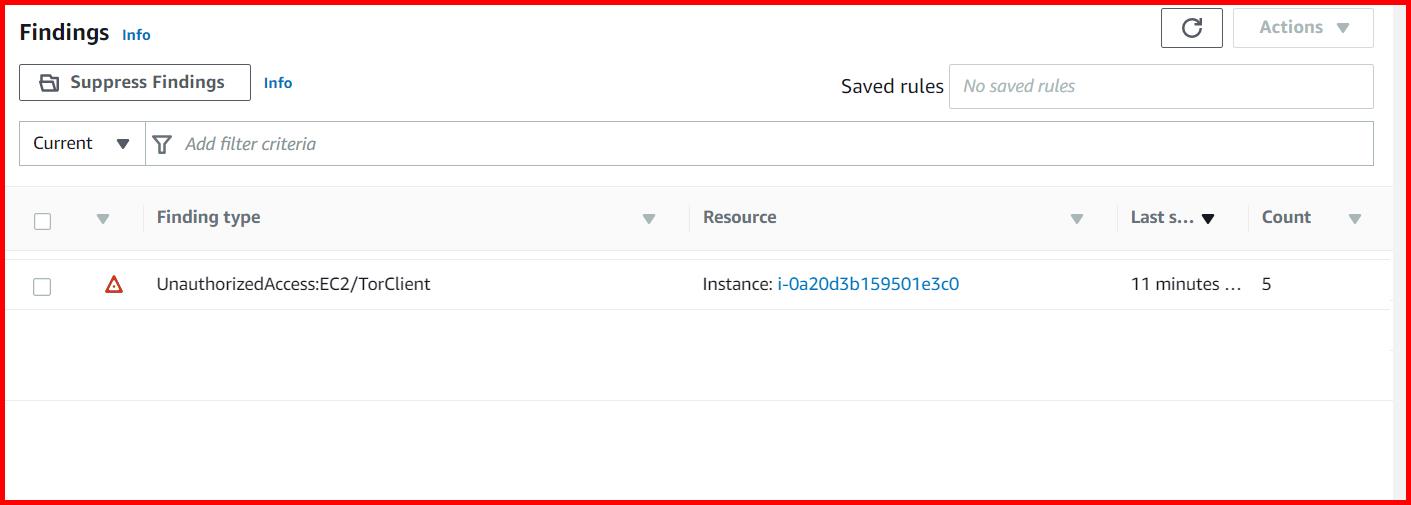Select the UnauthorizedAccess:EC2/TorClient finding

click(293, 284)
